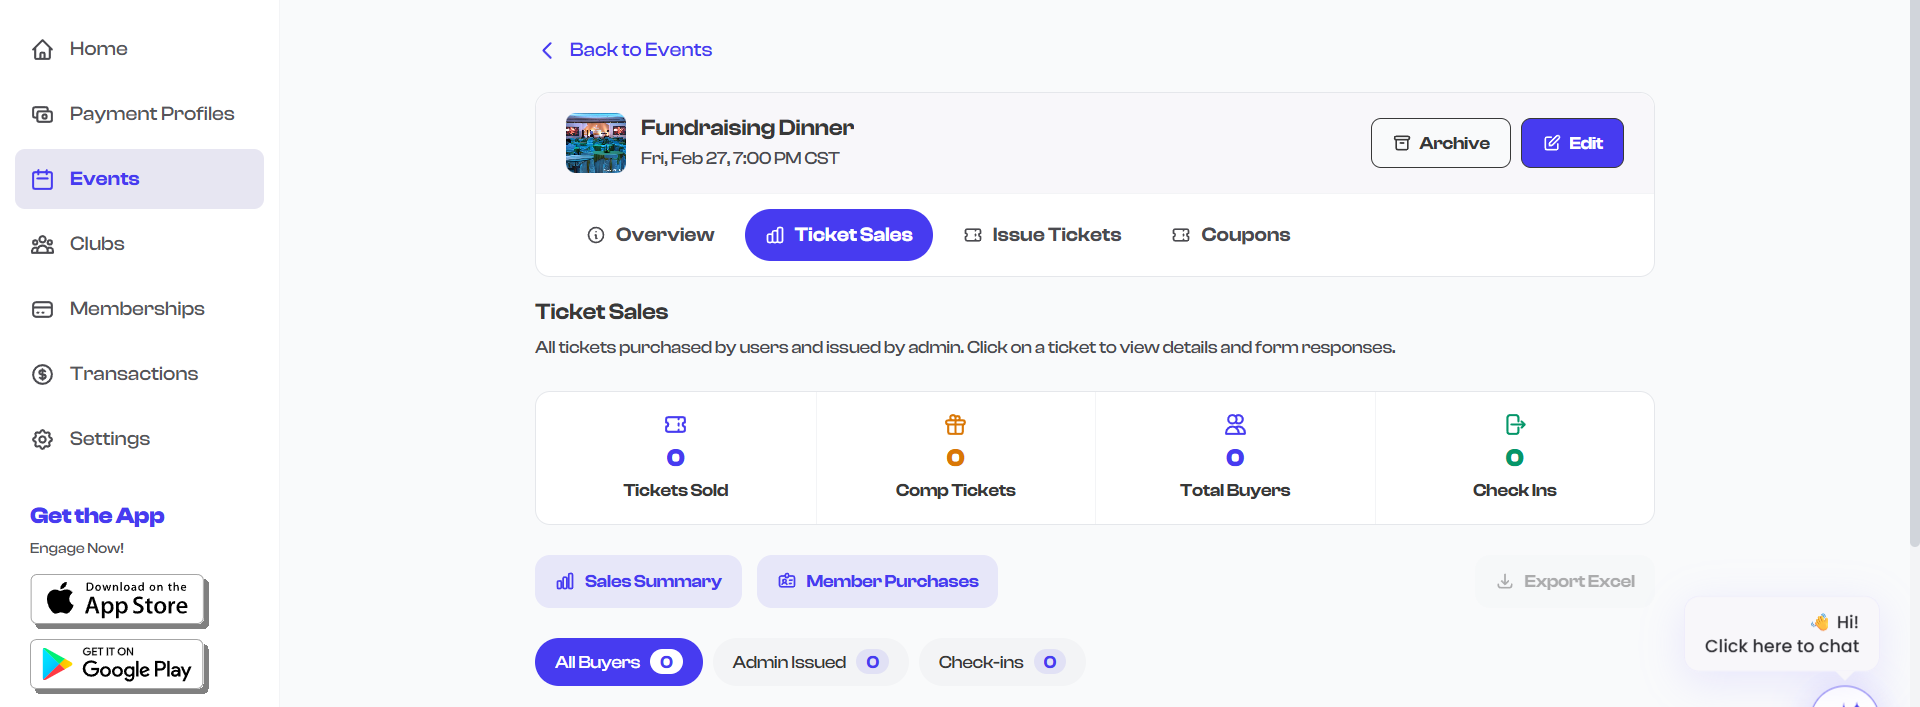Select Events in sidebar
The height and width of the screenshot is (707, 1920).
(139, 179)
